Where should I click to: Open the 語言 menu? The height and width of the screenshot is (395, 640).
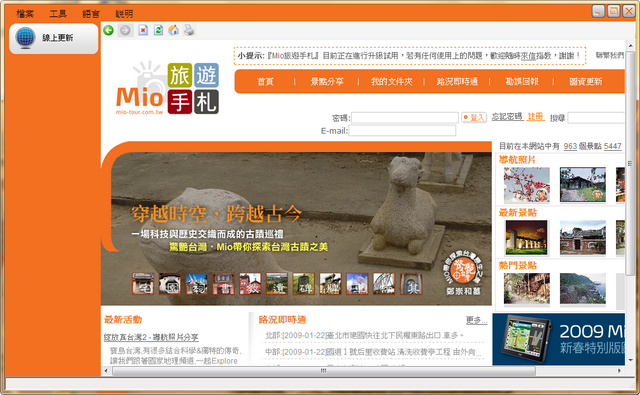pyautogui.click(x=91, y=14)
